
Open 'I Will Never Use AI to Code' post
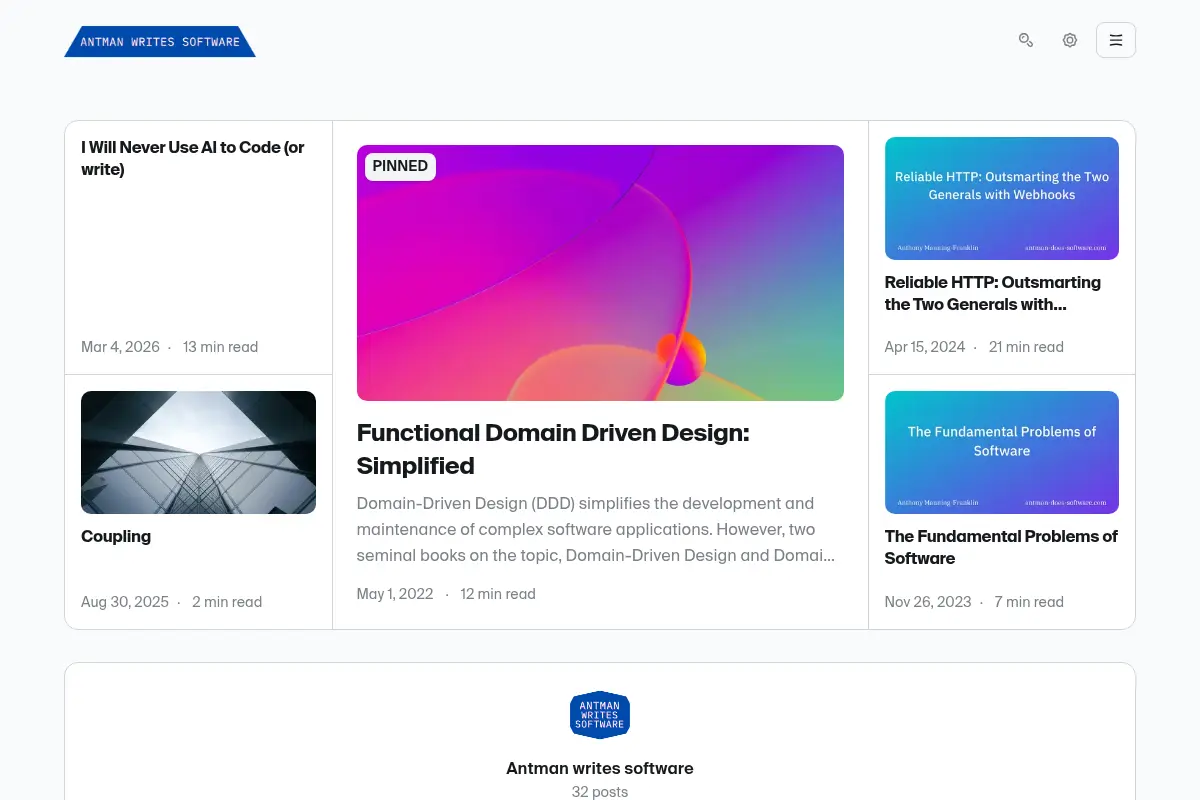coord(193,158)
